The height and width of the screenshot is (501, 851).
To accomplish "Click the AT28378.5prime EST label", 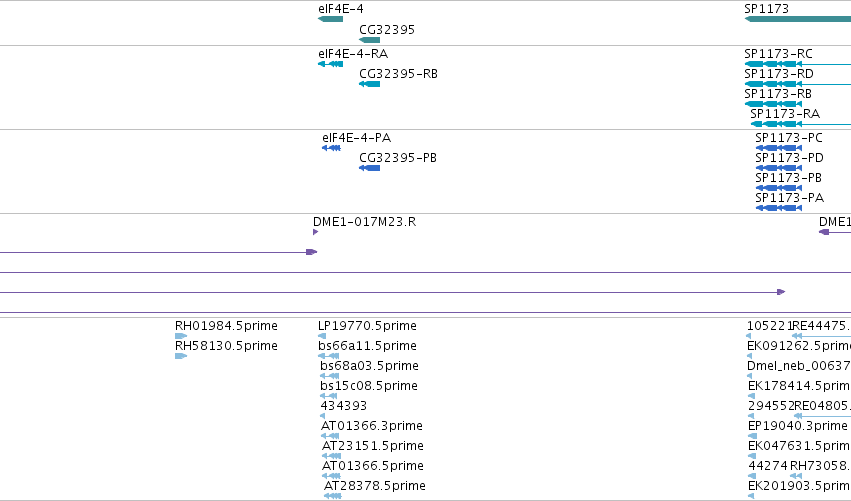I will pos(374,486).
